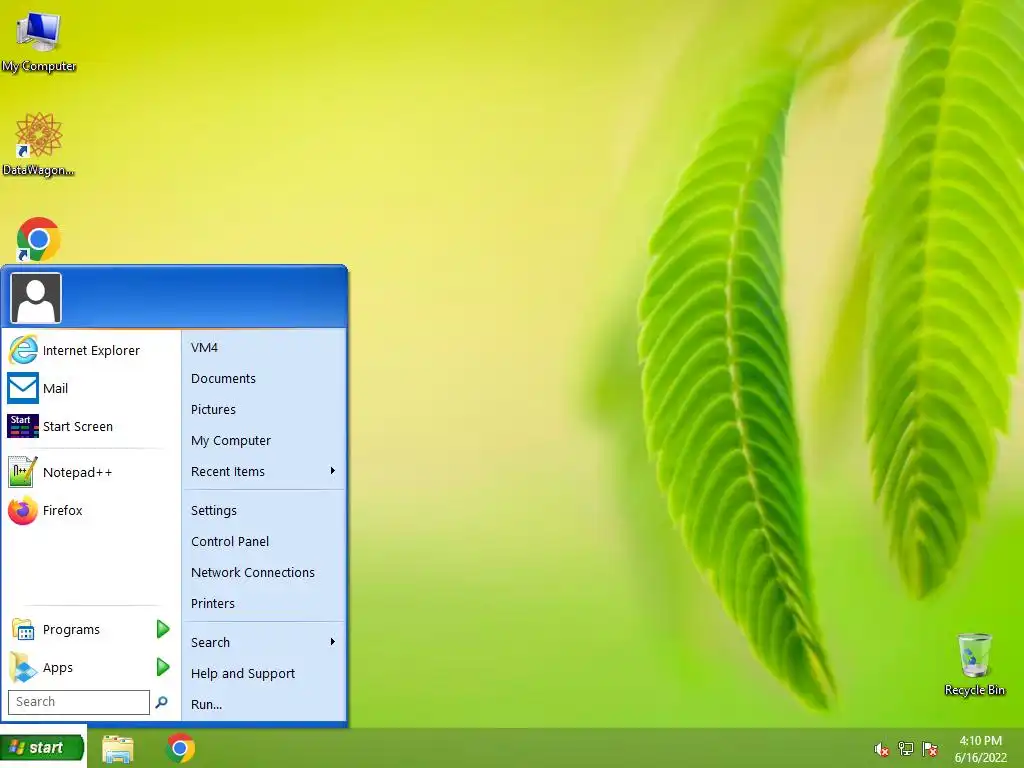
Task: Click the green start button
Action: (42, 748)
